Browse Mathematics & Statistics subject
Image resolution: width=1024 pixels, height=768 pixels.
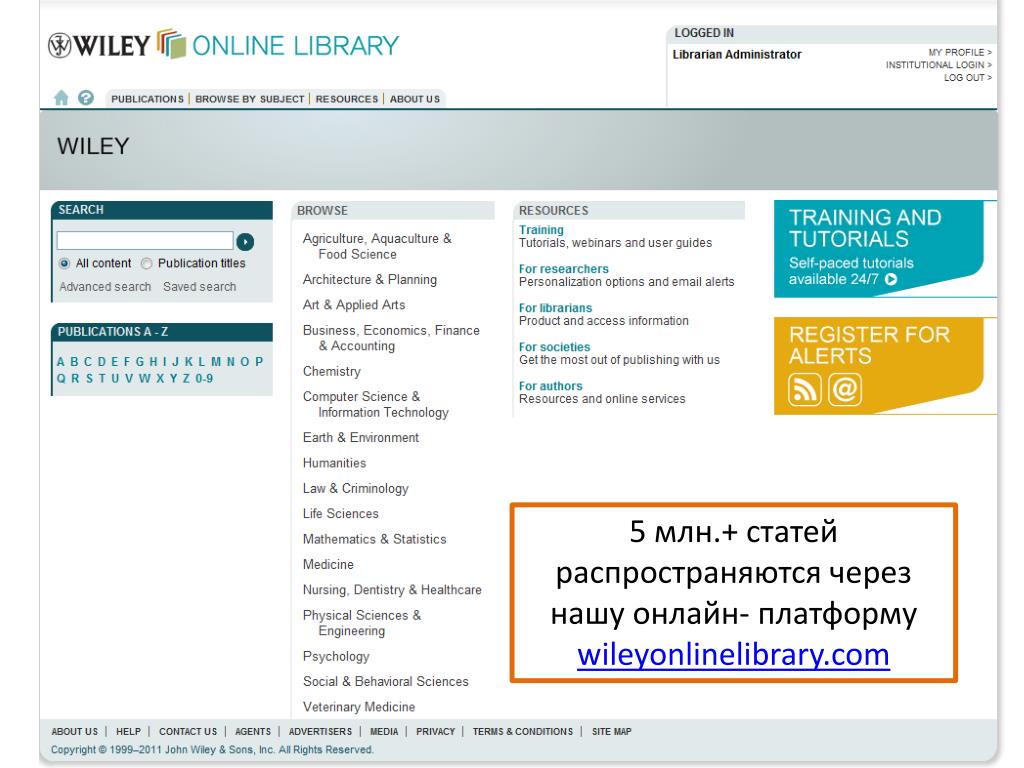coord(374,539)
